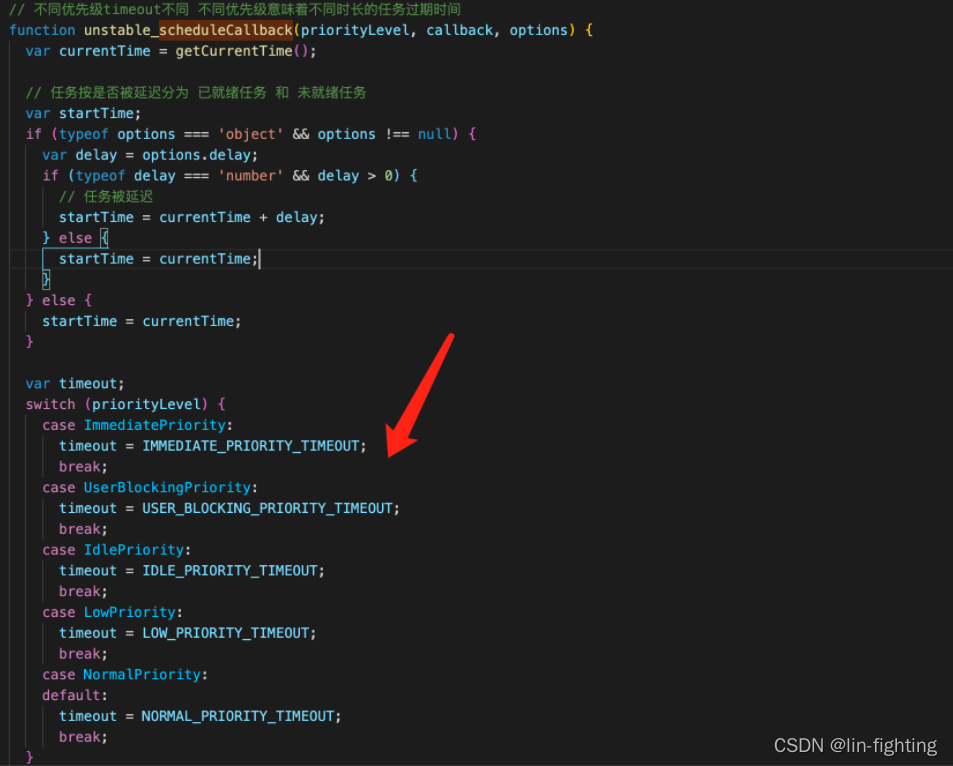953x766 pixels.
Task: Click 'options.delay' in the delay assignment
Action: 196,155
